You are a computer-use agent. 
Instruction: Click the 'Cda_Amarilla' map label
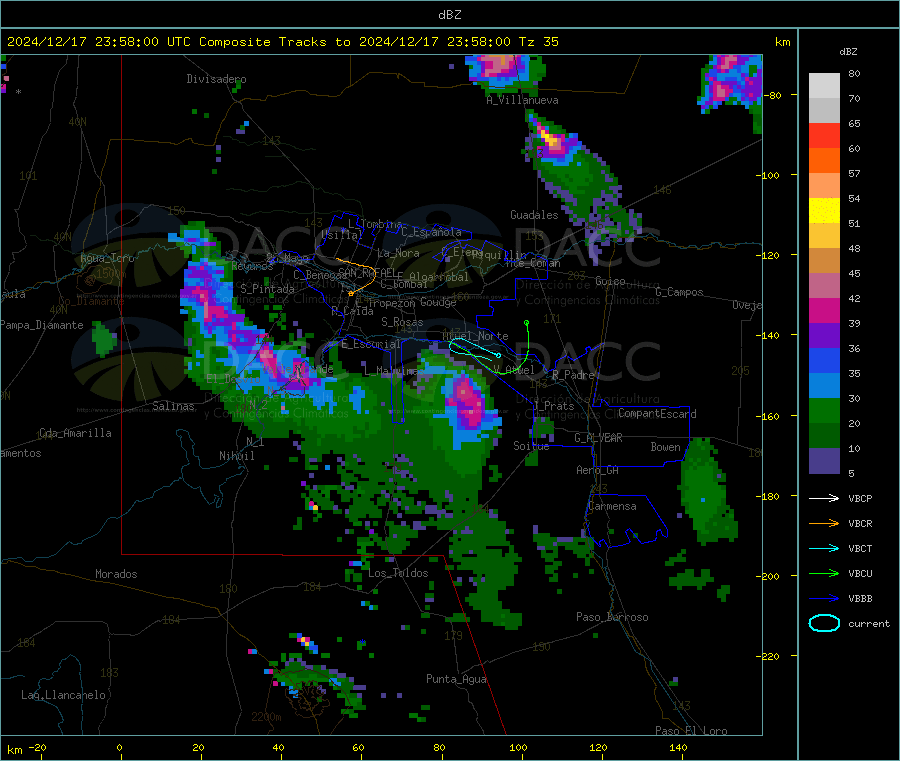[75, 433]
